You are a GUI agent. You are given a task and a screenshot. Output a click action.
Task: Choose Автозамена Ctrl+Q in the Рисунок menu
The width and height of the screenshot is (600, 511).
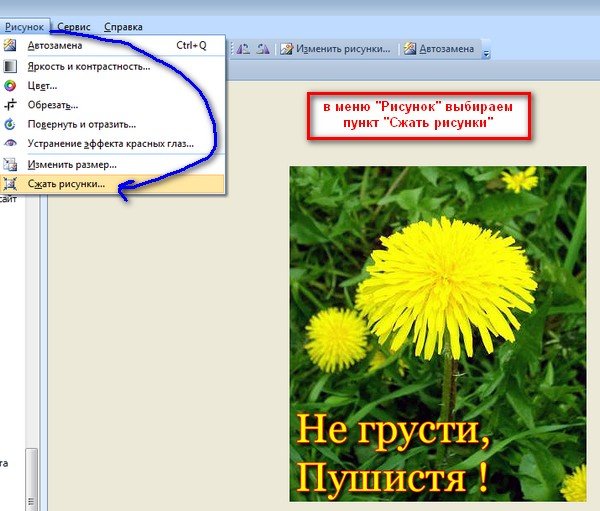point(112,46)
